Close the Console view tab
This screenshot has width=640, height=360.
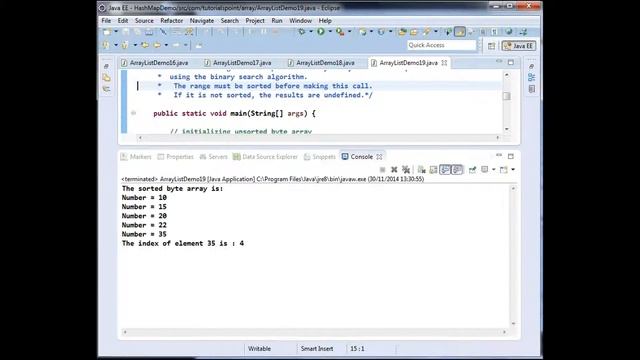coord(379,157)
